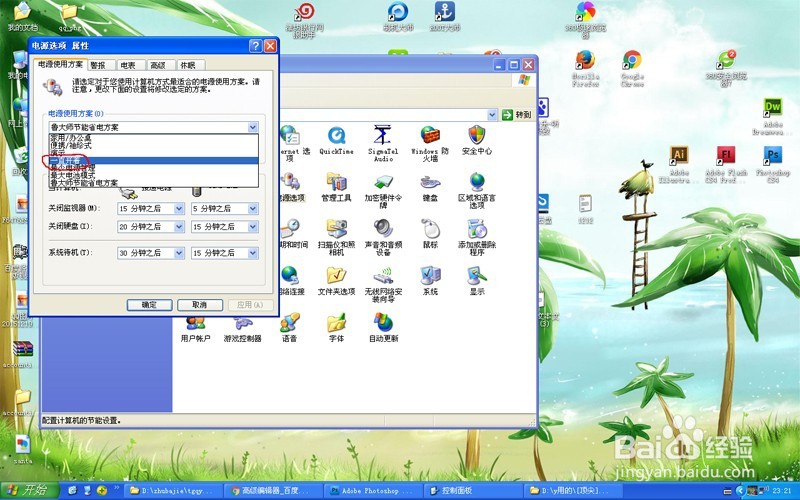Open the 键盘 keyboard icon
Screen dimensions: 800x500
[430, 187]
